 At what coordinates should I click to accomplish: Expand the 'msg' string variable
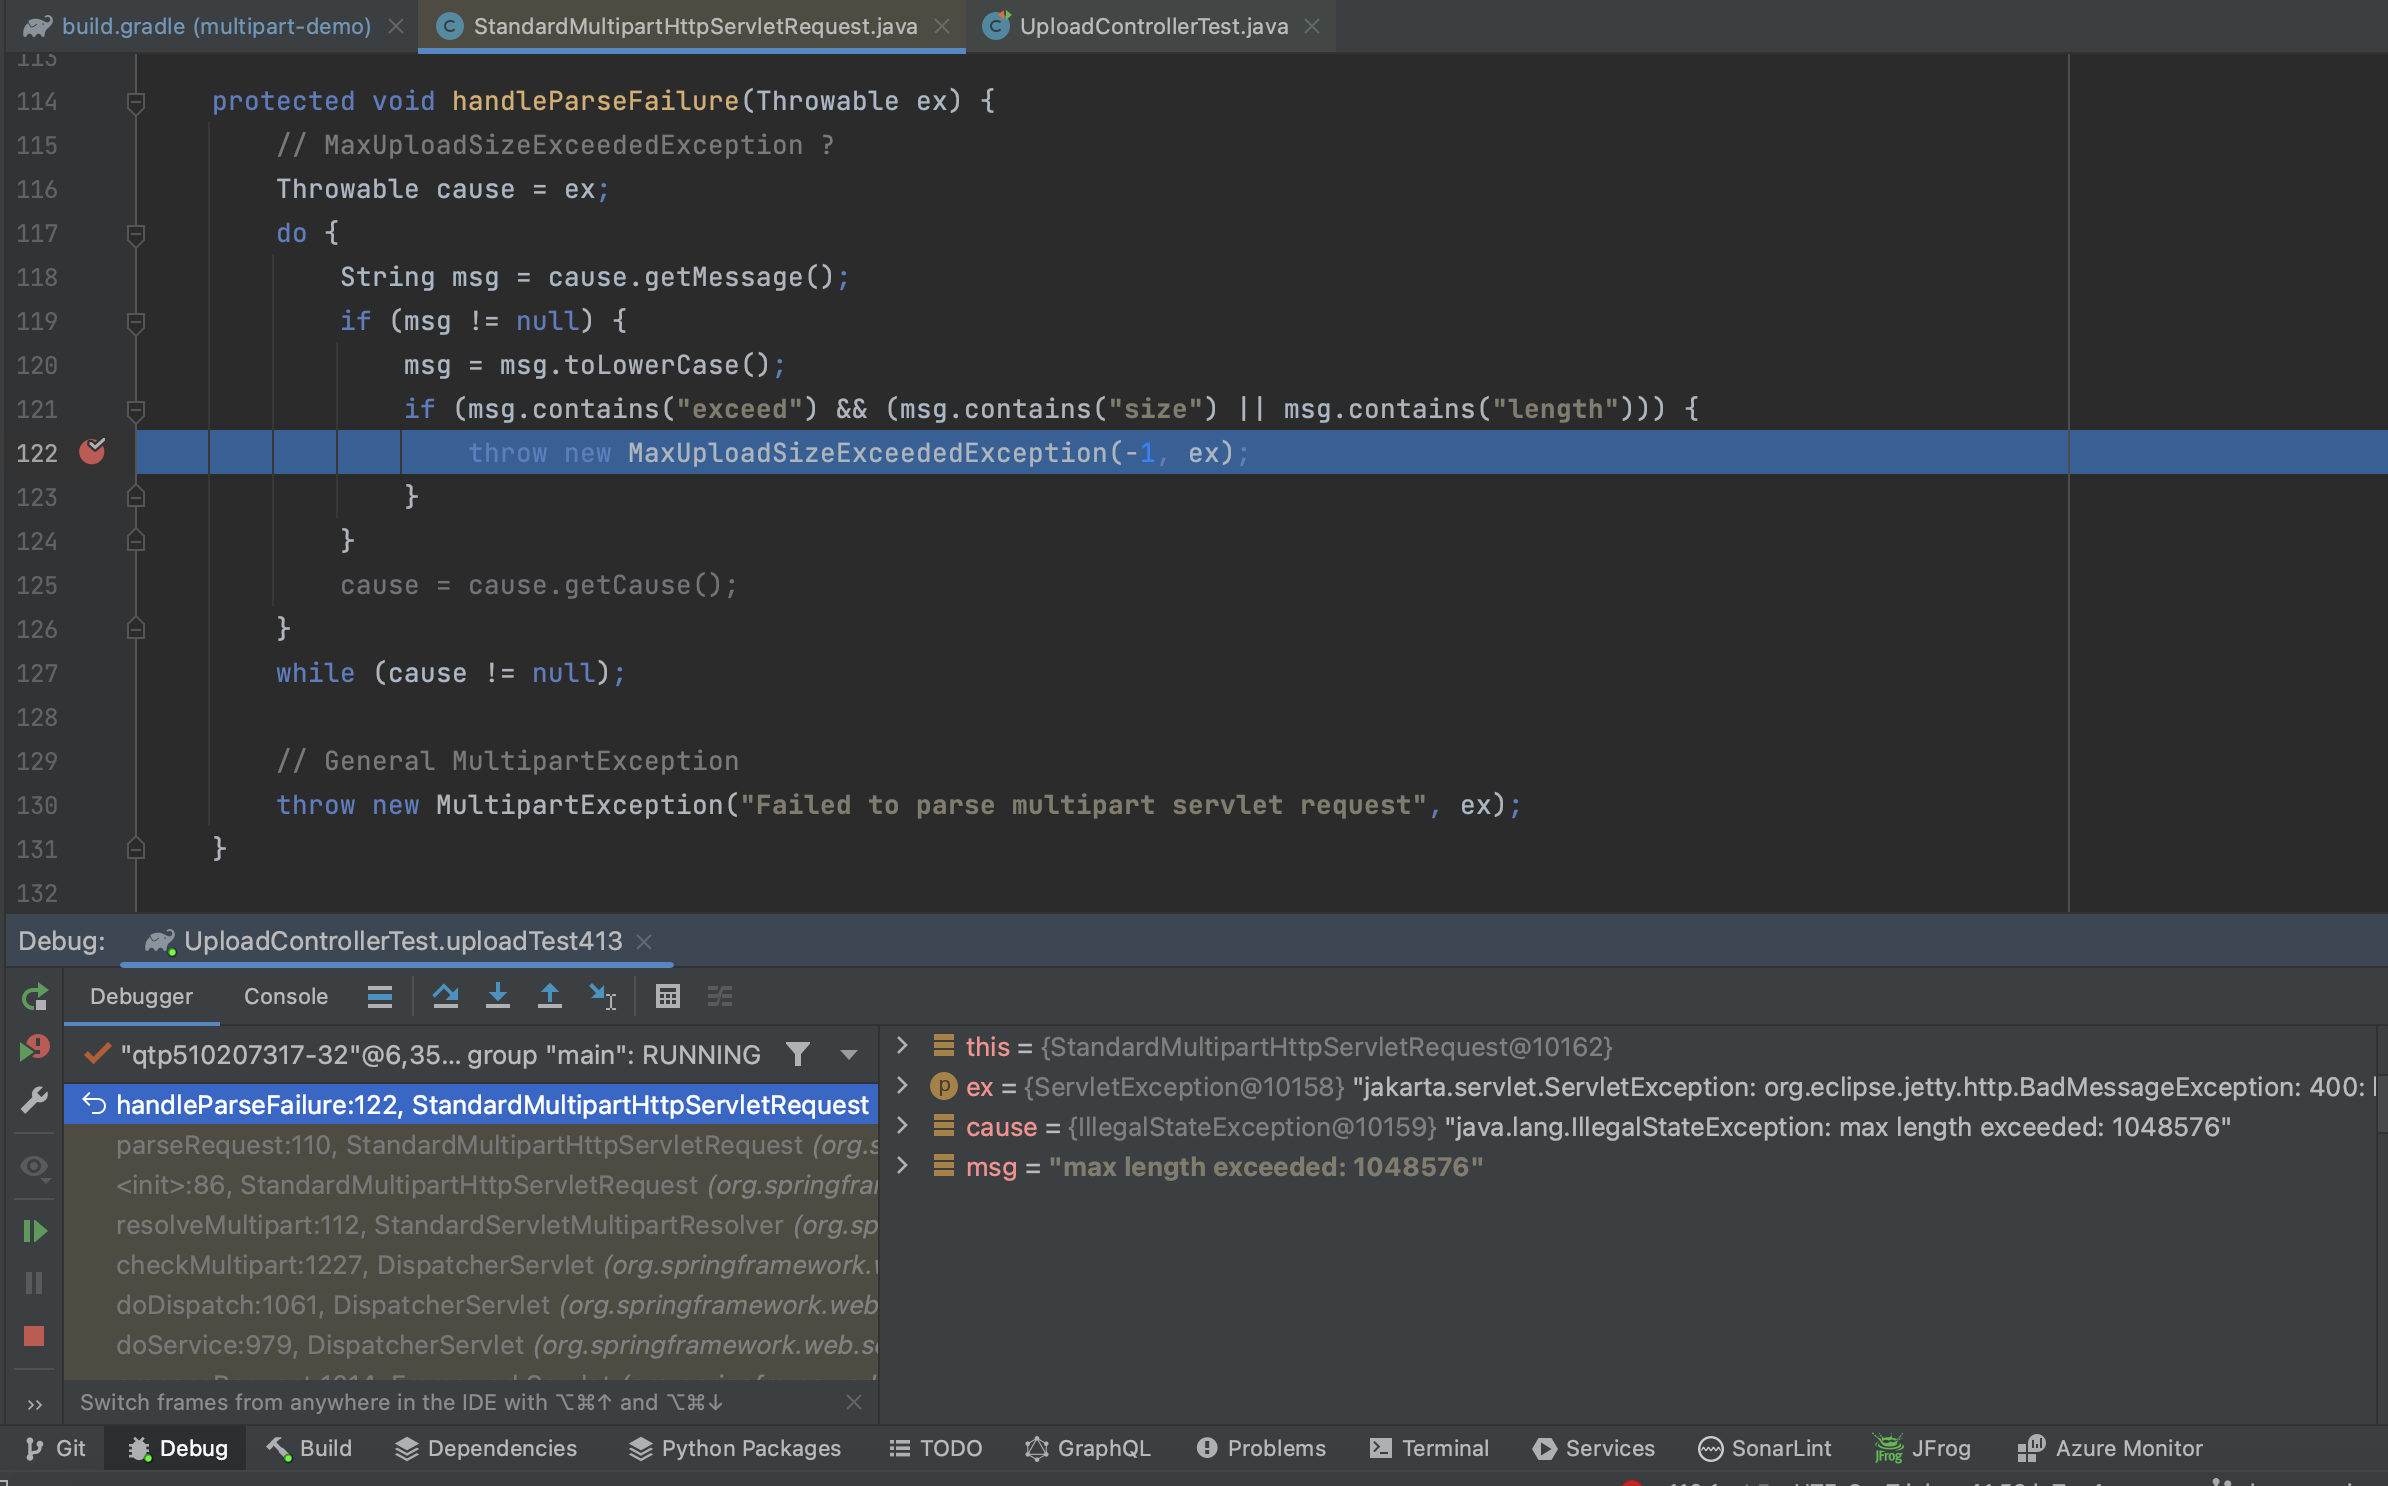coord(902,1166)
